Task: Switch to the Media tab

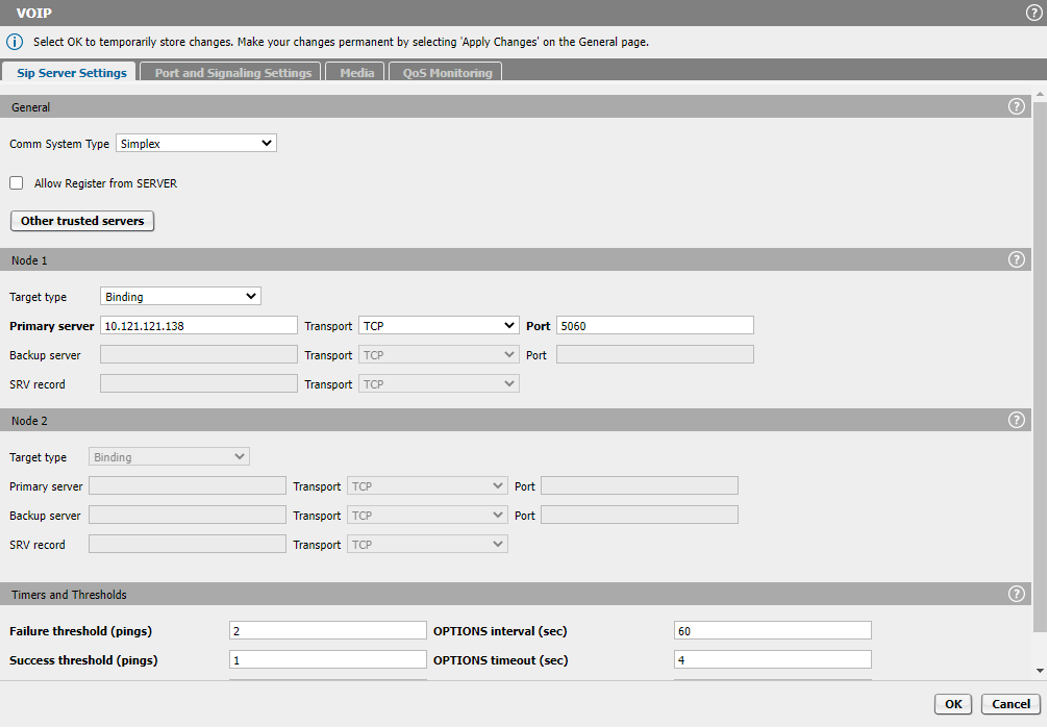Action: tap(357, 72)
